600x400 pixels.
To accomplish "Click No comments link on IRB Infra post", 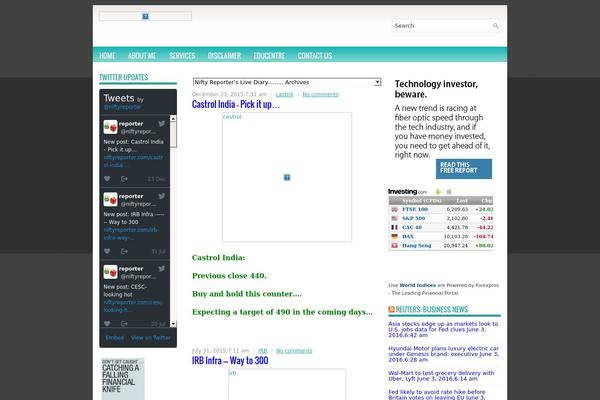I will pos(294,351).
